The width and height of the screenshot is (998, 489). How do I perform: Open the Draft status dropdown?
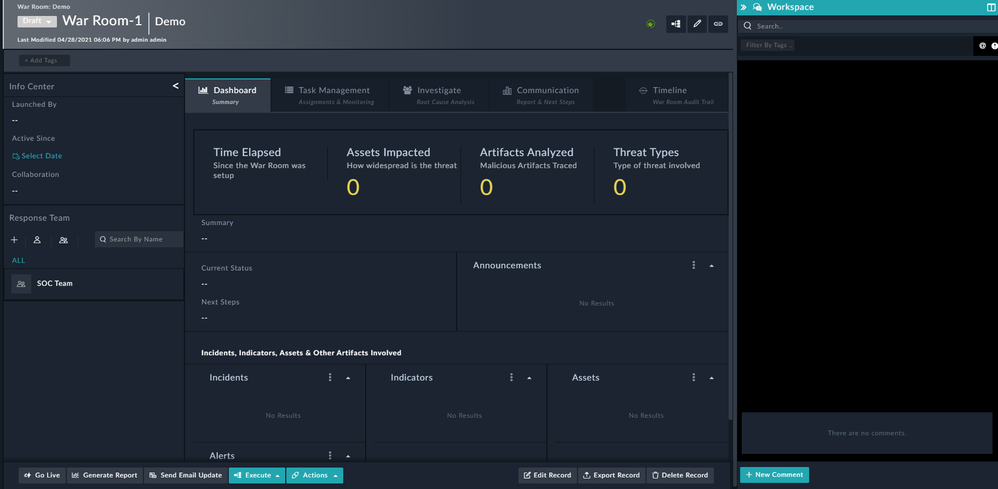(37, 21)
